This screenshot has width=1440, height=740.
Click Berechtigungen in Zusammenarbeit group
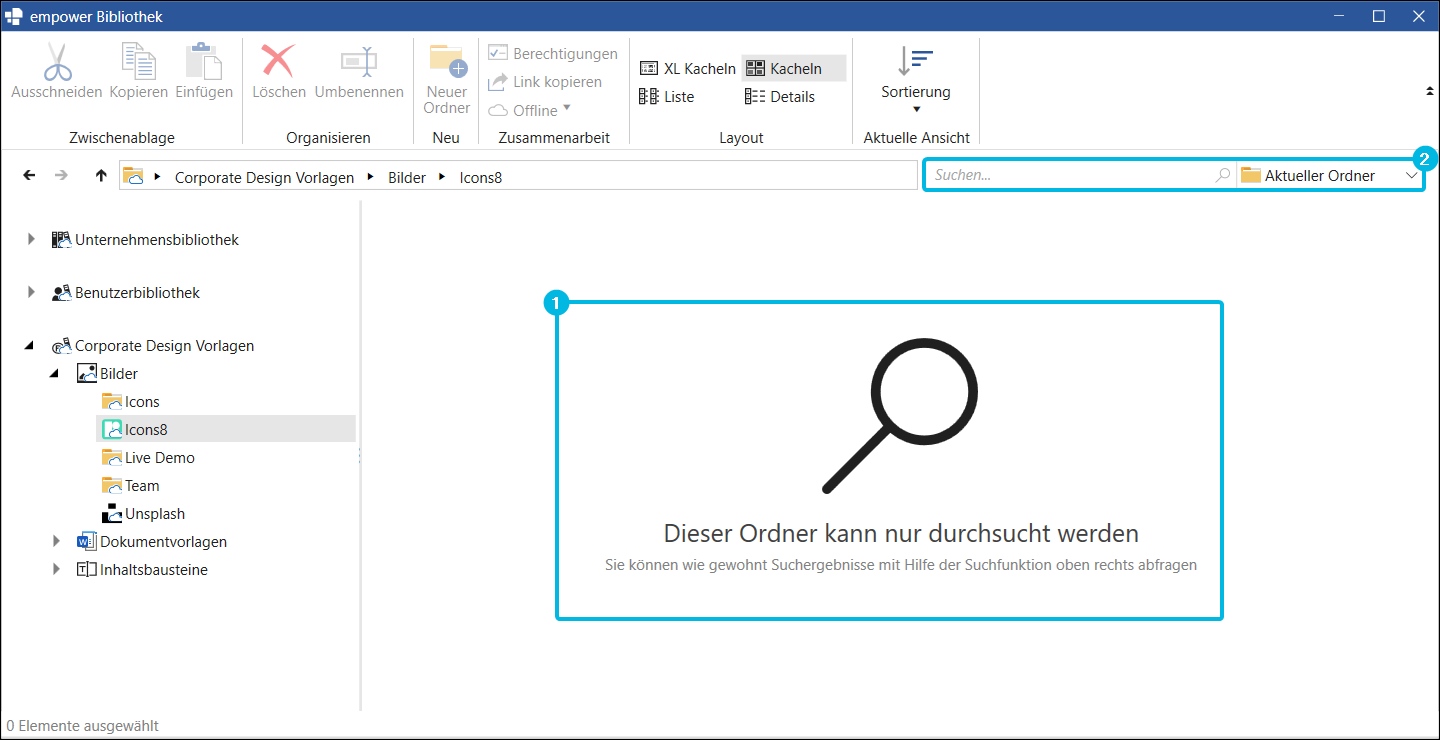(x=553, y=54)
